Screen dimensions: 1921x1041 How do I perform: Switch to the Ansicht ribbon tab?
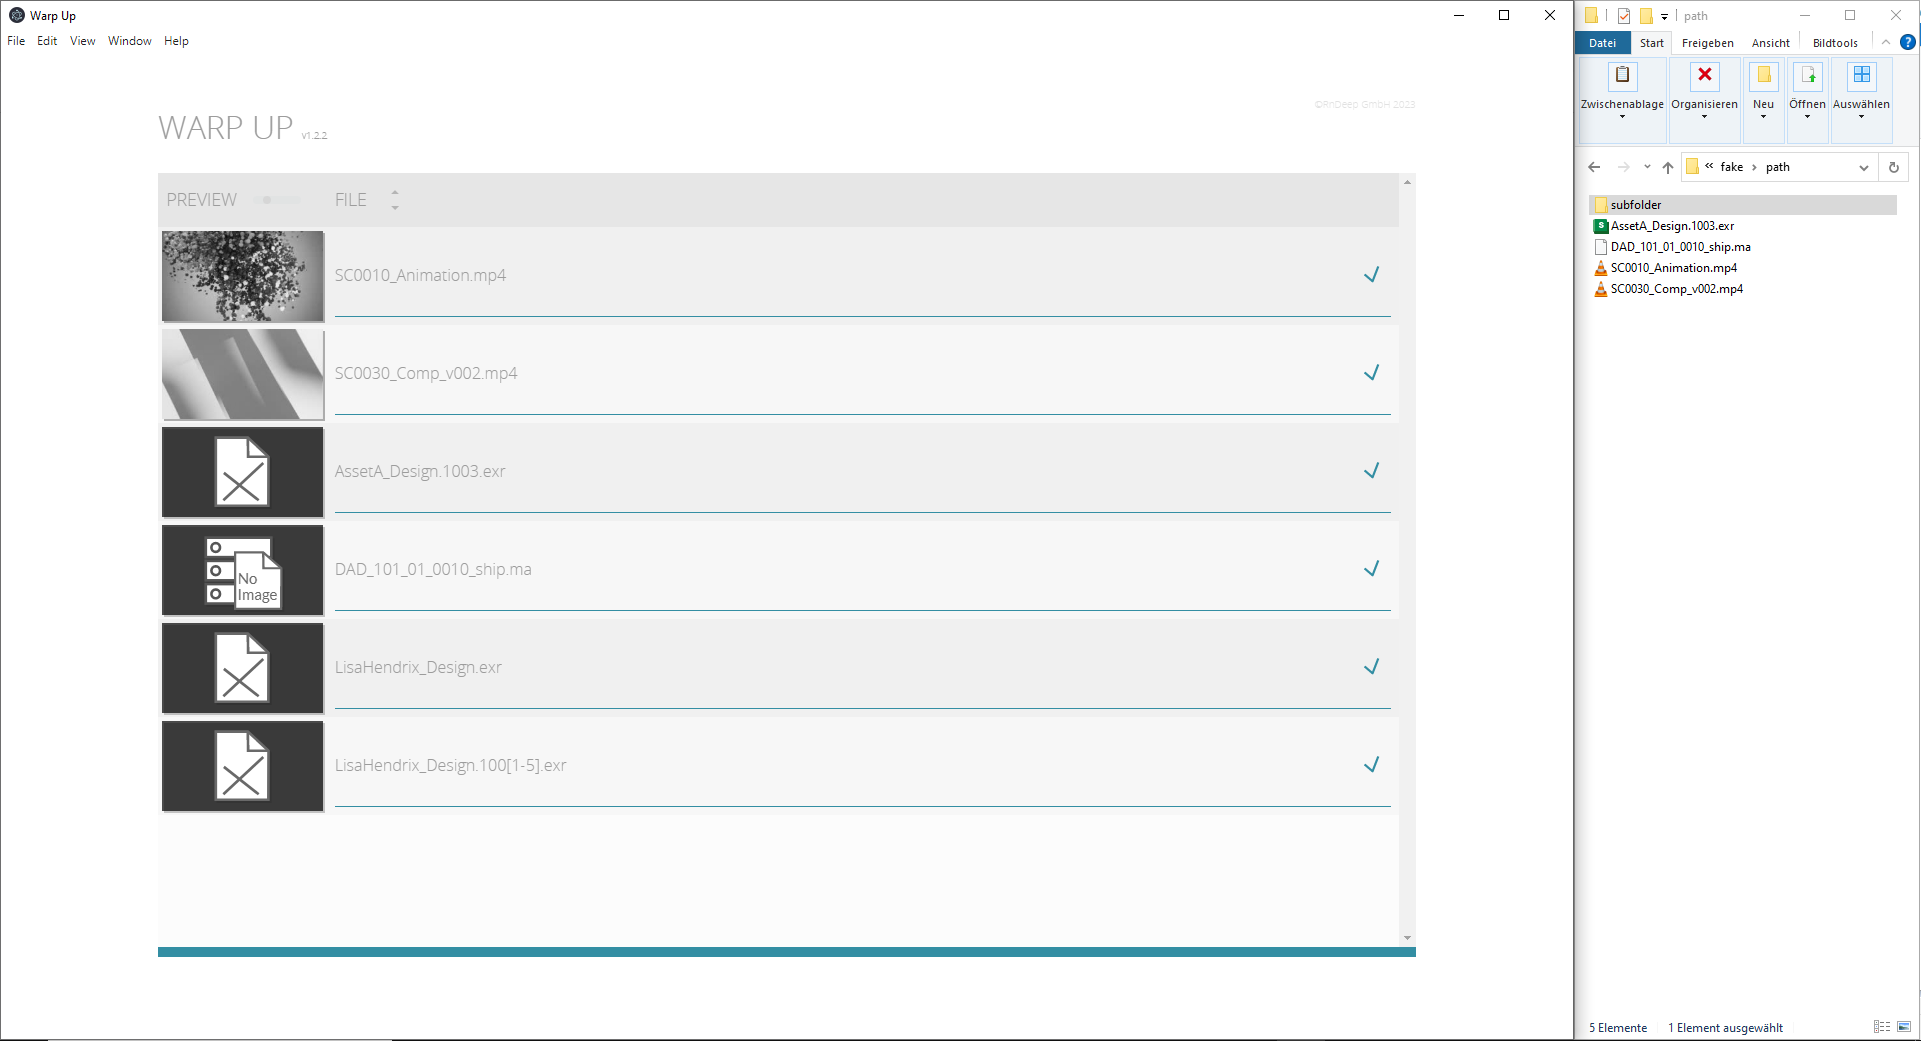pos(1770,43)
